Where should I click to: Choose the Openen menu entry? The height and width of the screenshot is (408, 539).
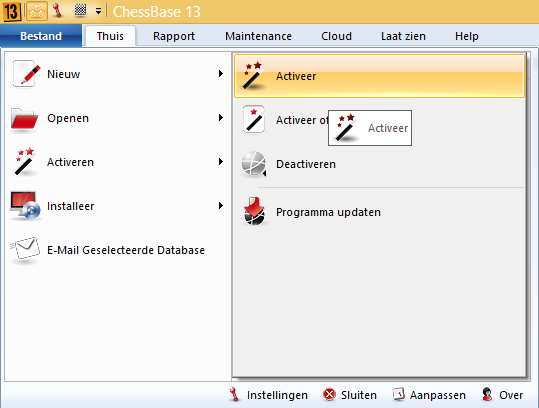(x=118, y=118)
